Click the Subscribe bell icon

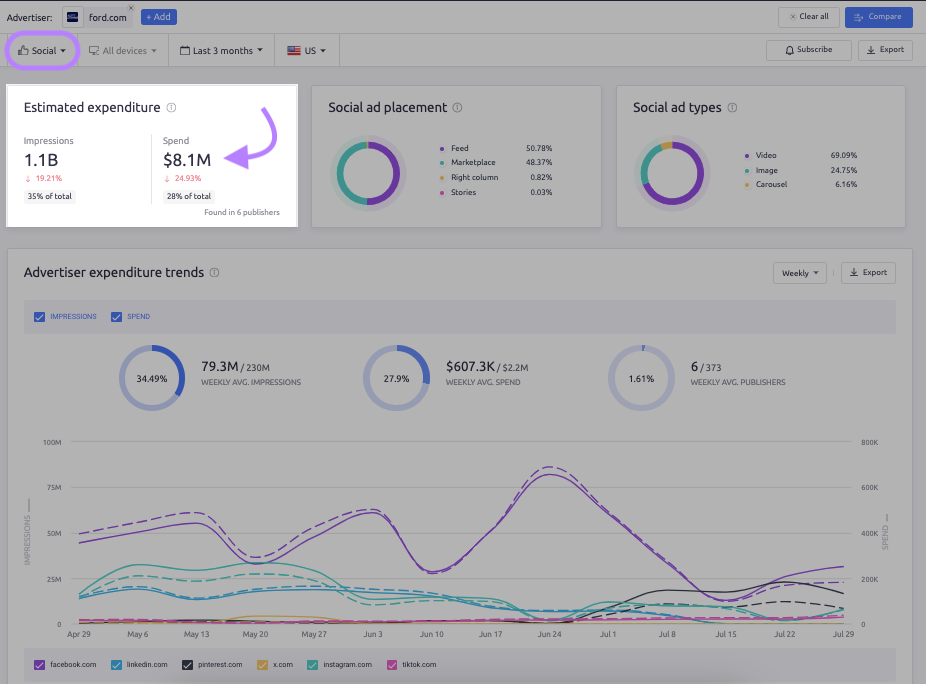(790, 50)
